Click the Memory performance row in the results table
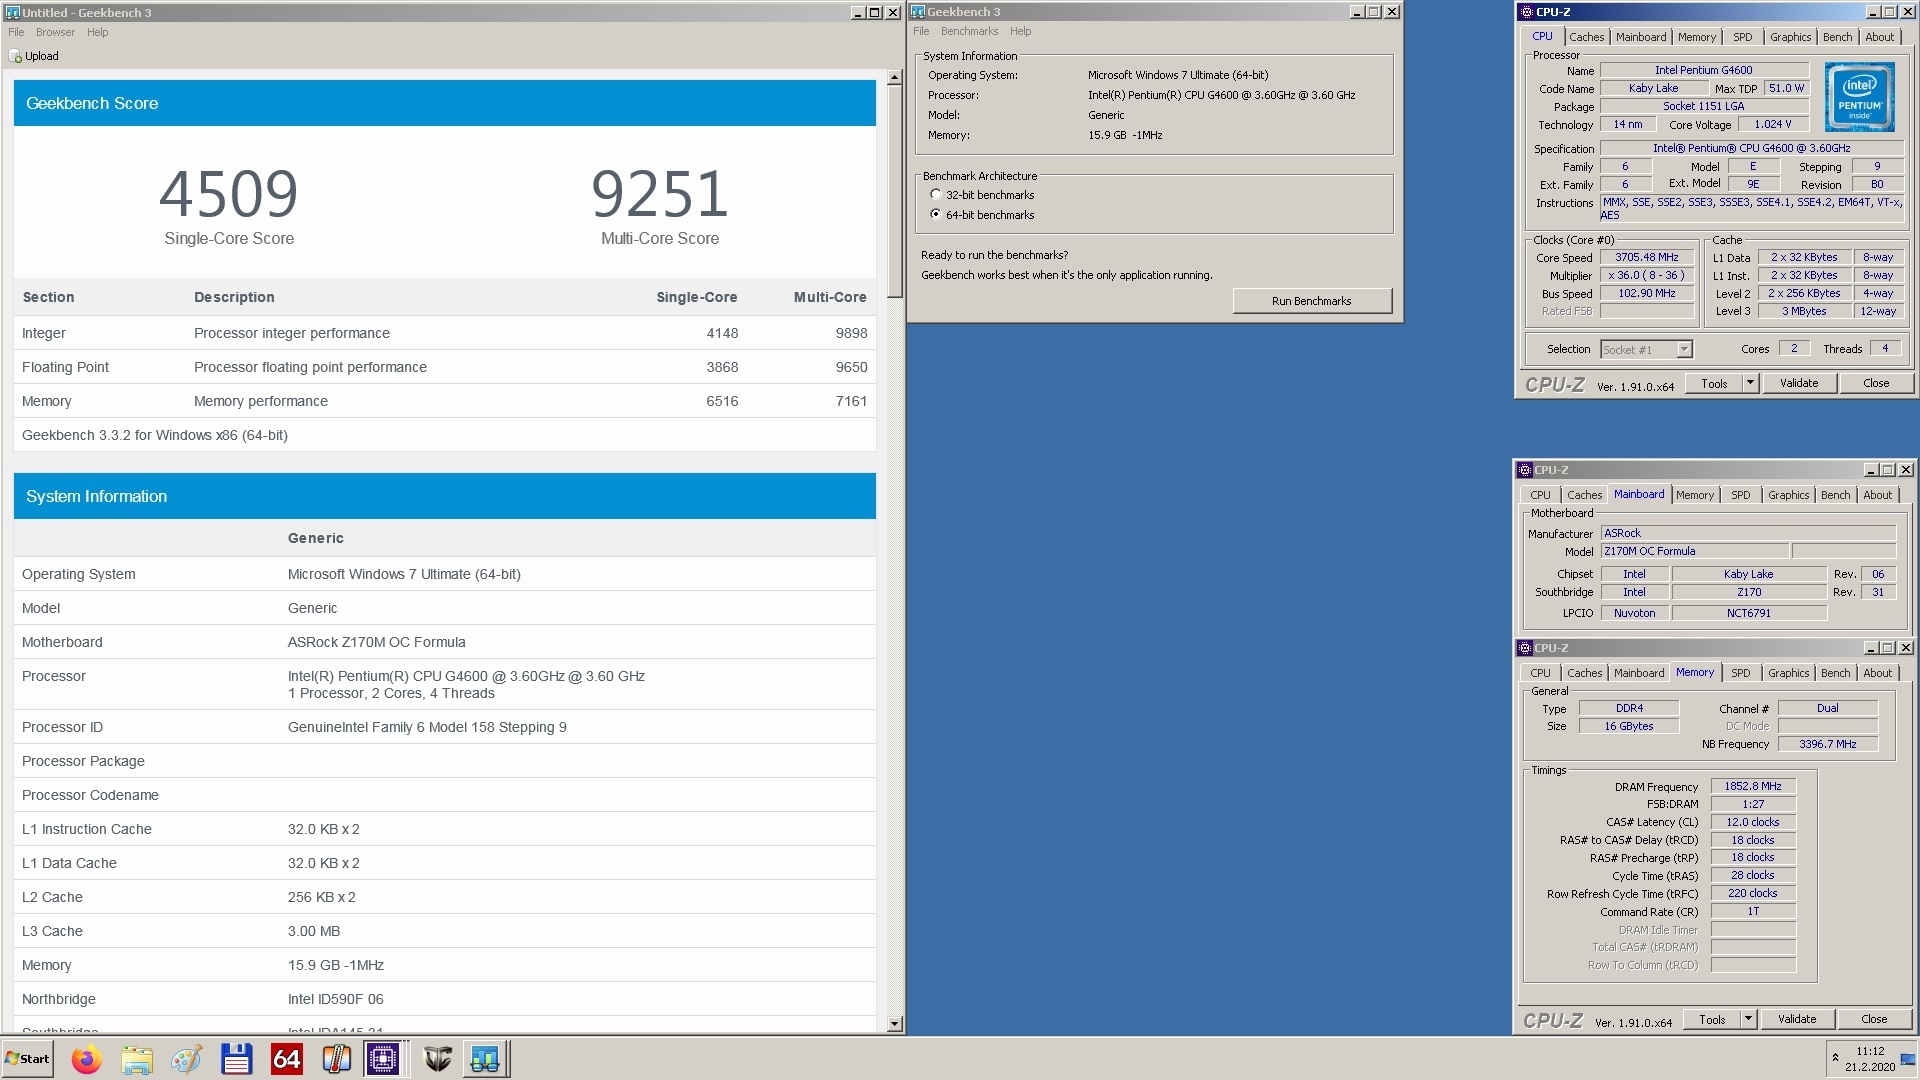This screenshot has width=1920, height=1080. pos(445,401)
